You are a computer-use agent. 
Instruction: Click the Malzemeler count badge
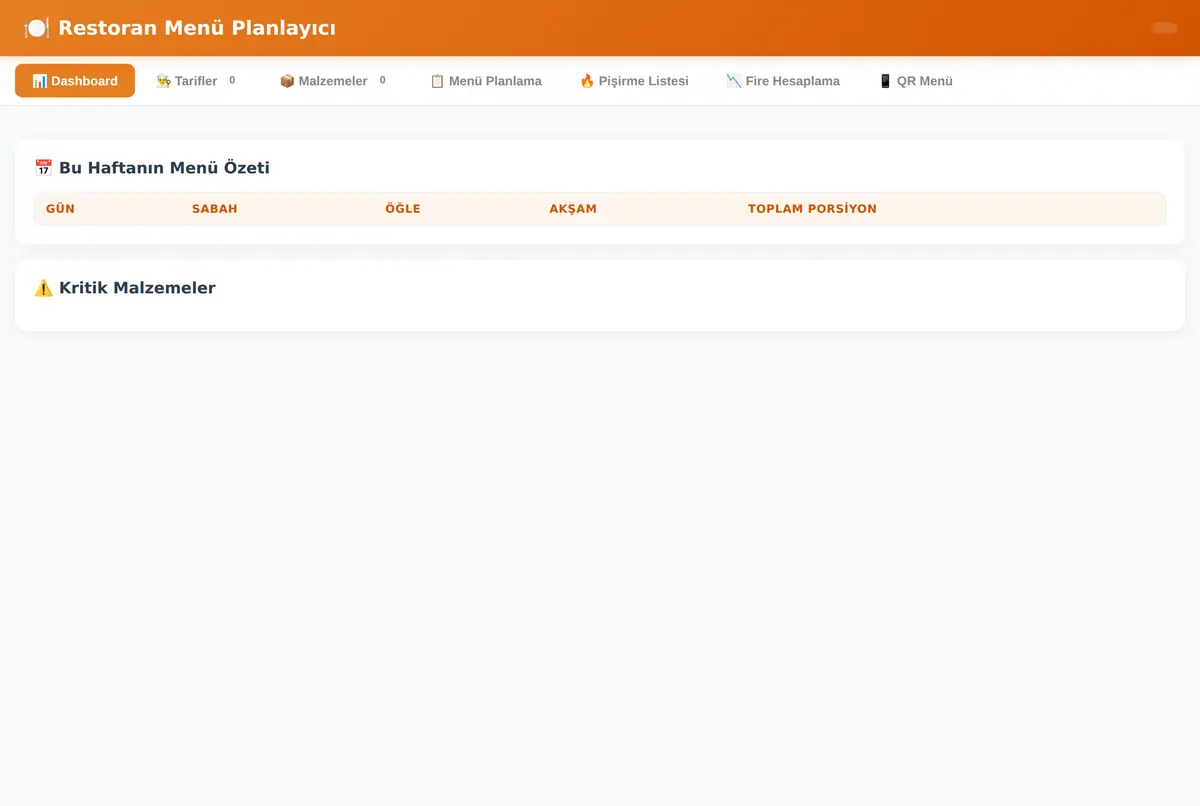pyautogui.click(x=382, y=80)
